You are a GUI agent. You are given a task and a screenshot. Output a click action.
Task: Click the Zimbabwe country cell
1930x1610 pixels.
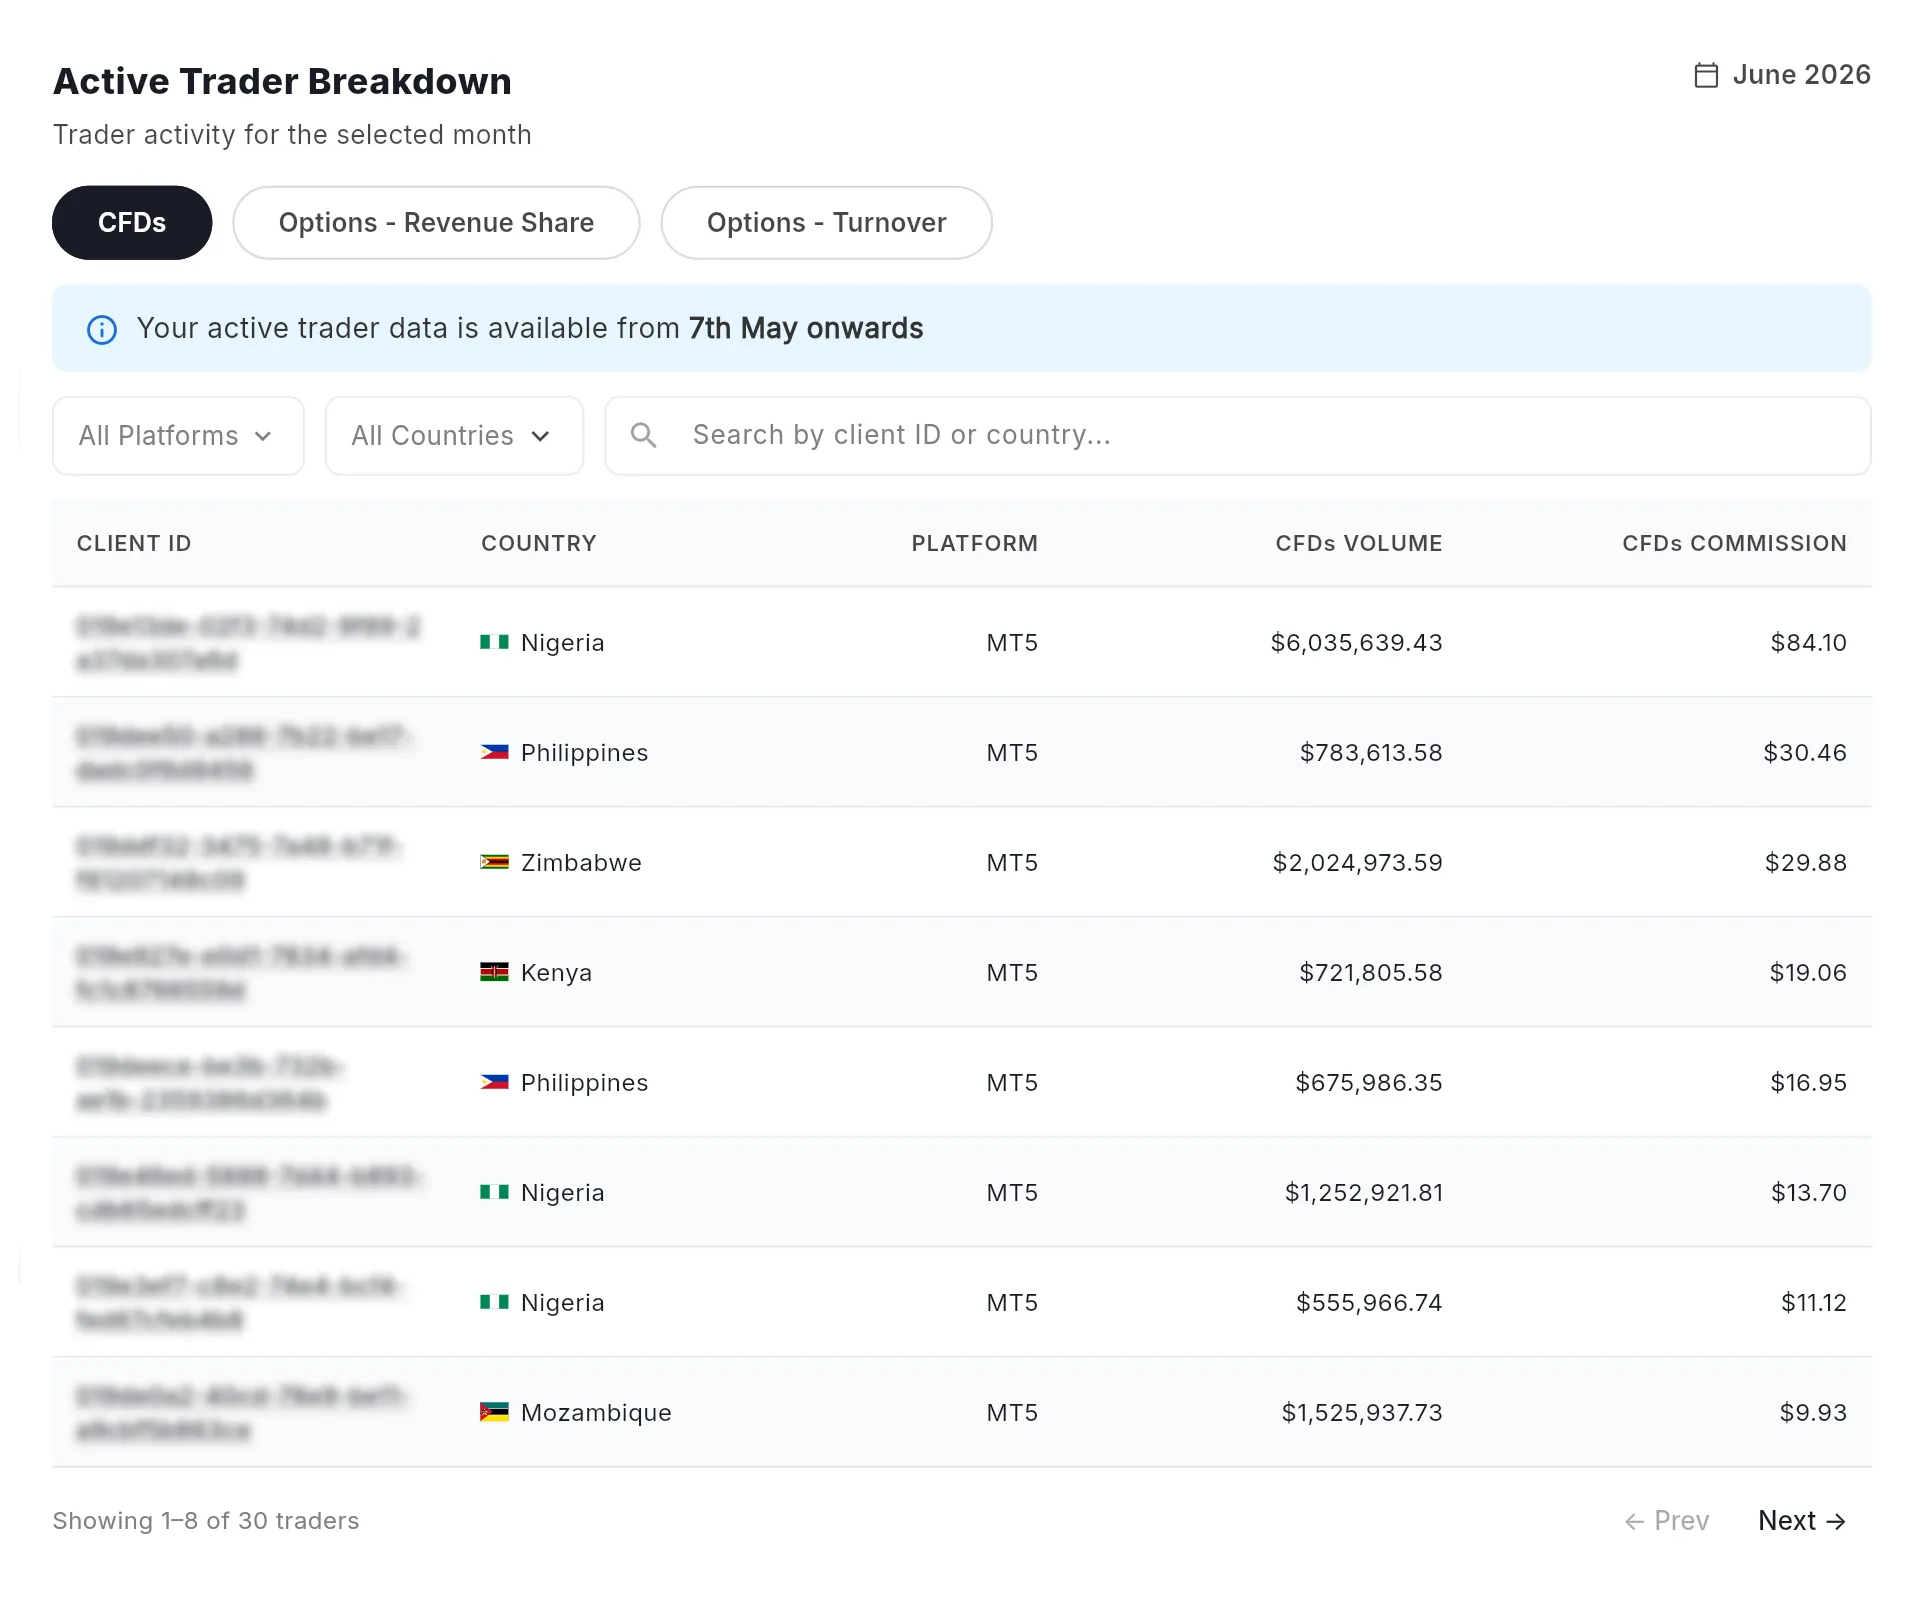coord(561,863)
